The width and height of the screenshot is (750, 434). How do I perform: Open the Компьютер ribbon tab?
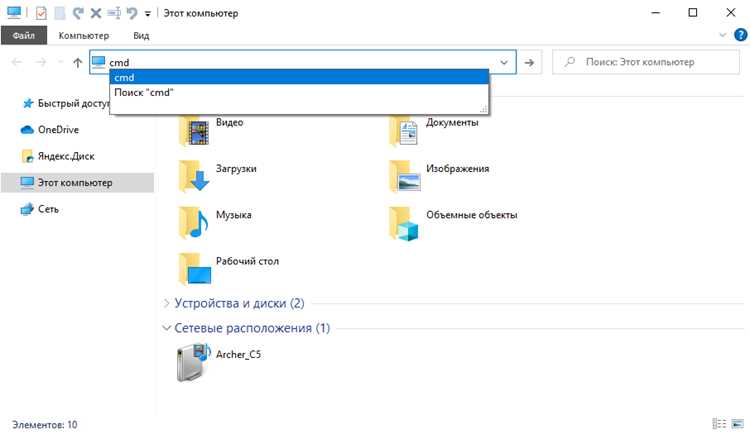84,35
